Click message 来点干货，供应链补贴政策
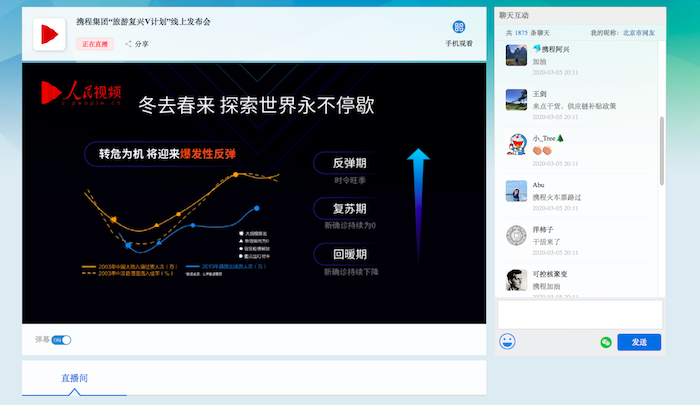 coord(574,106)
